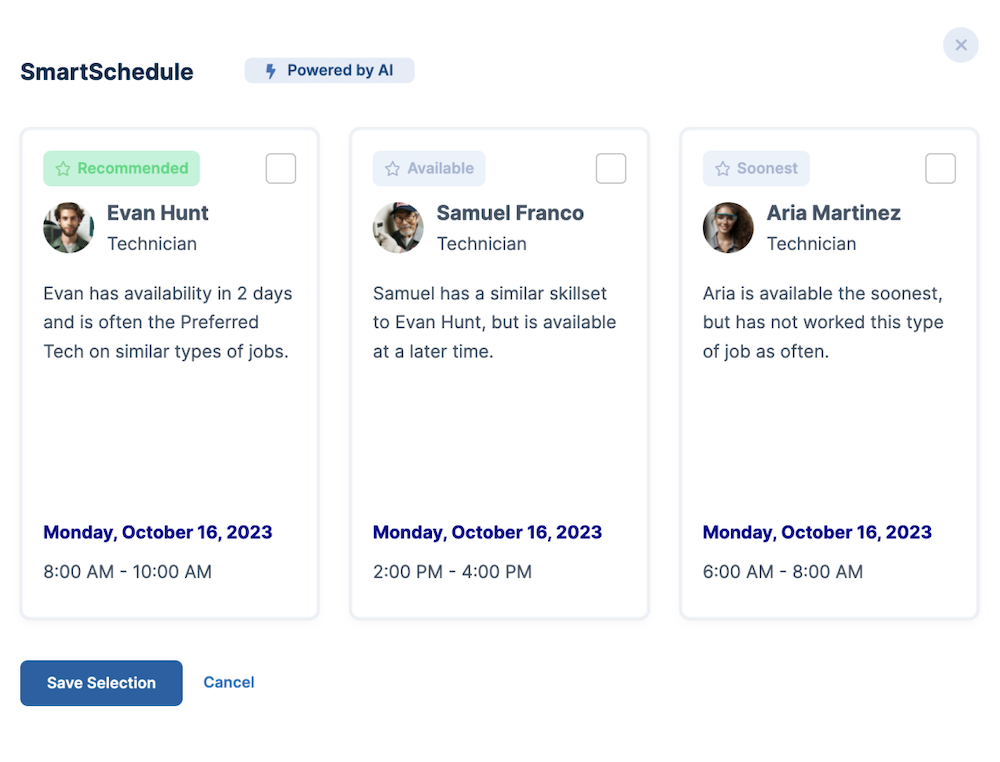The image size is (1000, 762).
Task: Select the 8:00 AM - 10:00 AM slot
Action: click(127, 572)
